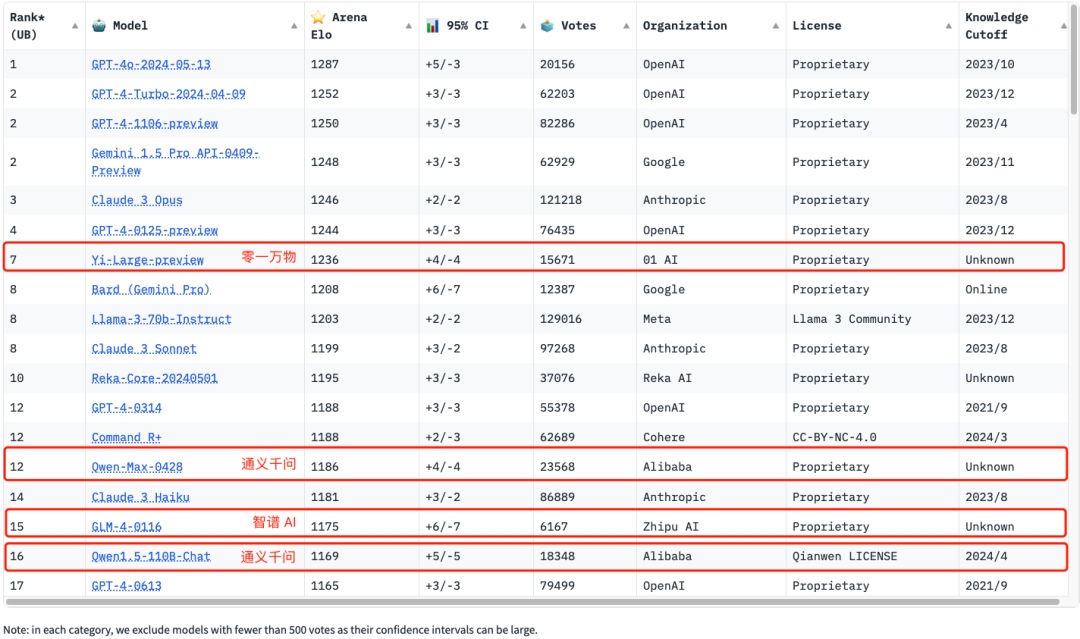Image resolution: width=1080 pixels, height=639 pixels.
Task: Click the Knowledge Cutoff header label
Action: click(x=996, y=26)
